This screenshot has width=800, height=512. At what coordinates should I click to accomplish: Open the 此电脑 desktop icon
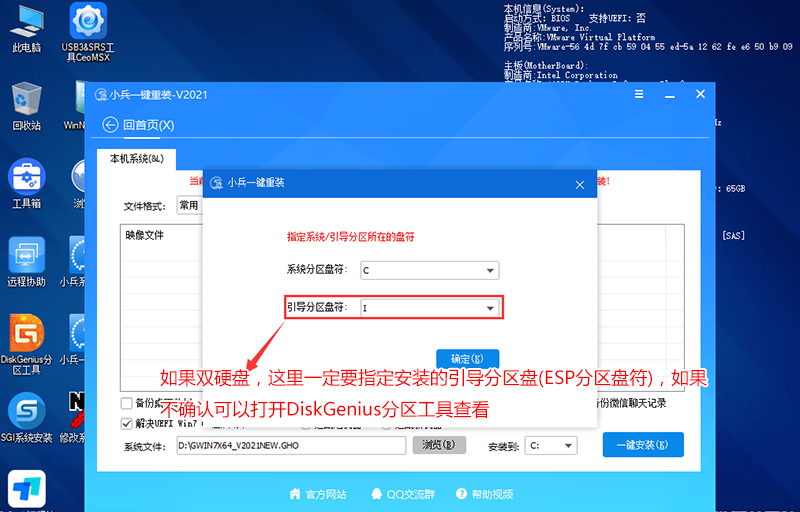pos(26,29)
